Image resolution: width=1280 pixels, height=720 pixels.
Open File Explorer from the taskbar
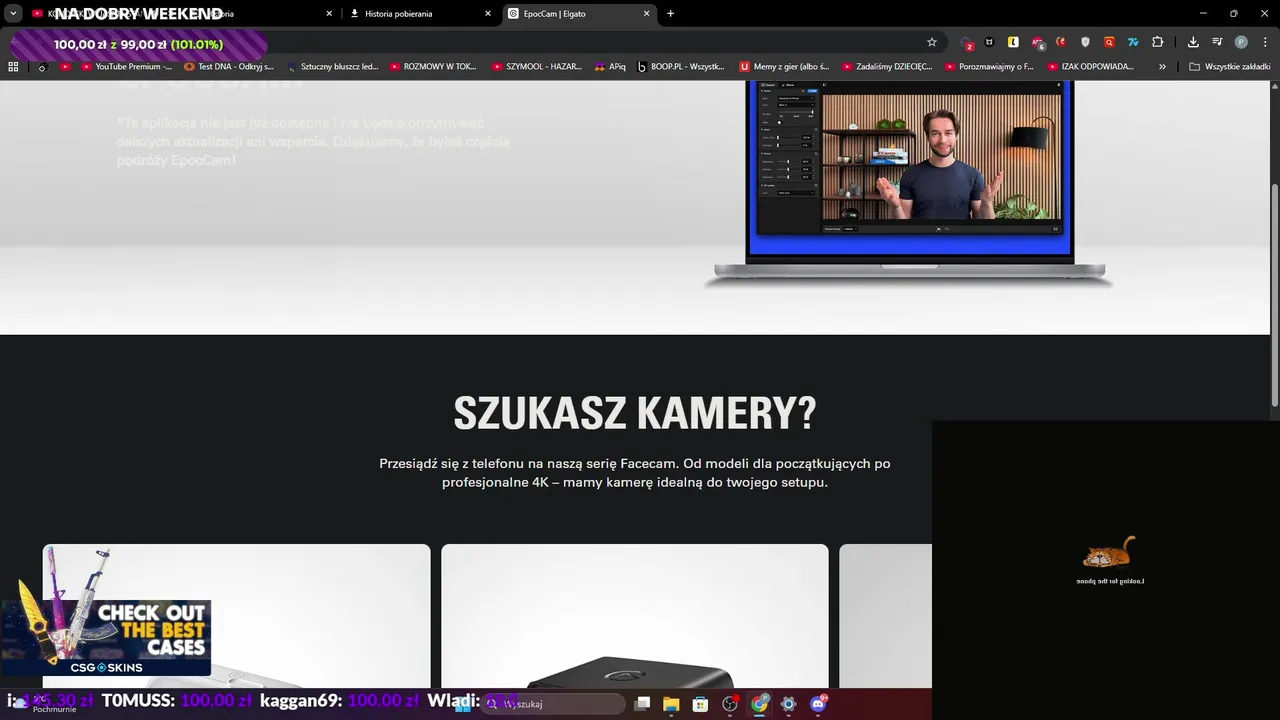pyautogui.click(x=671, y=704)
